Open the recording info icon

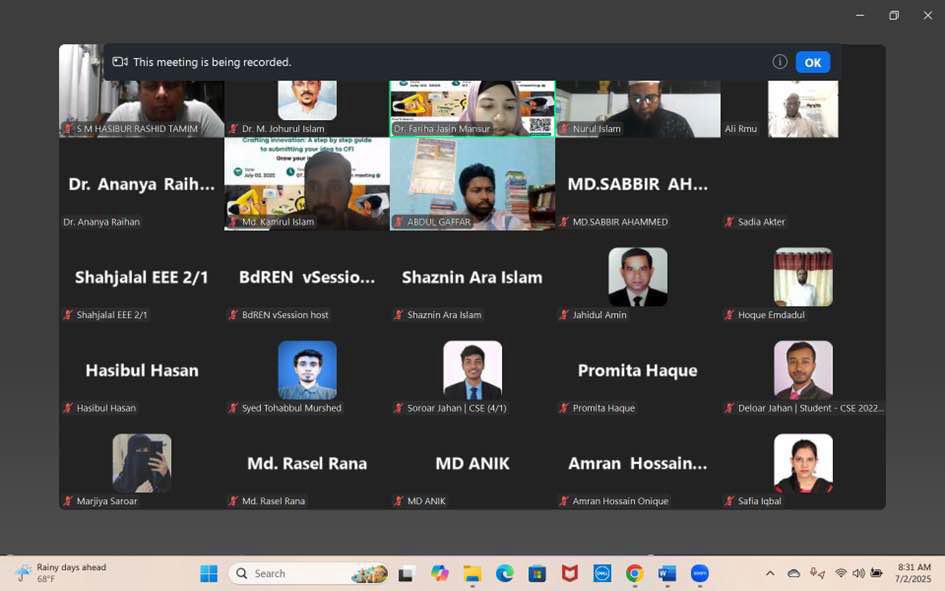779,62
